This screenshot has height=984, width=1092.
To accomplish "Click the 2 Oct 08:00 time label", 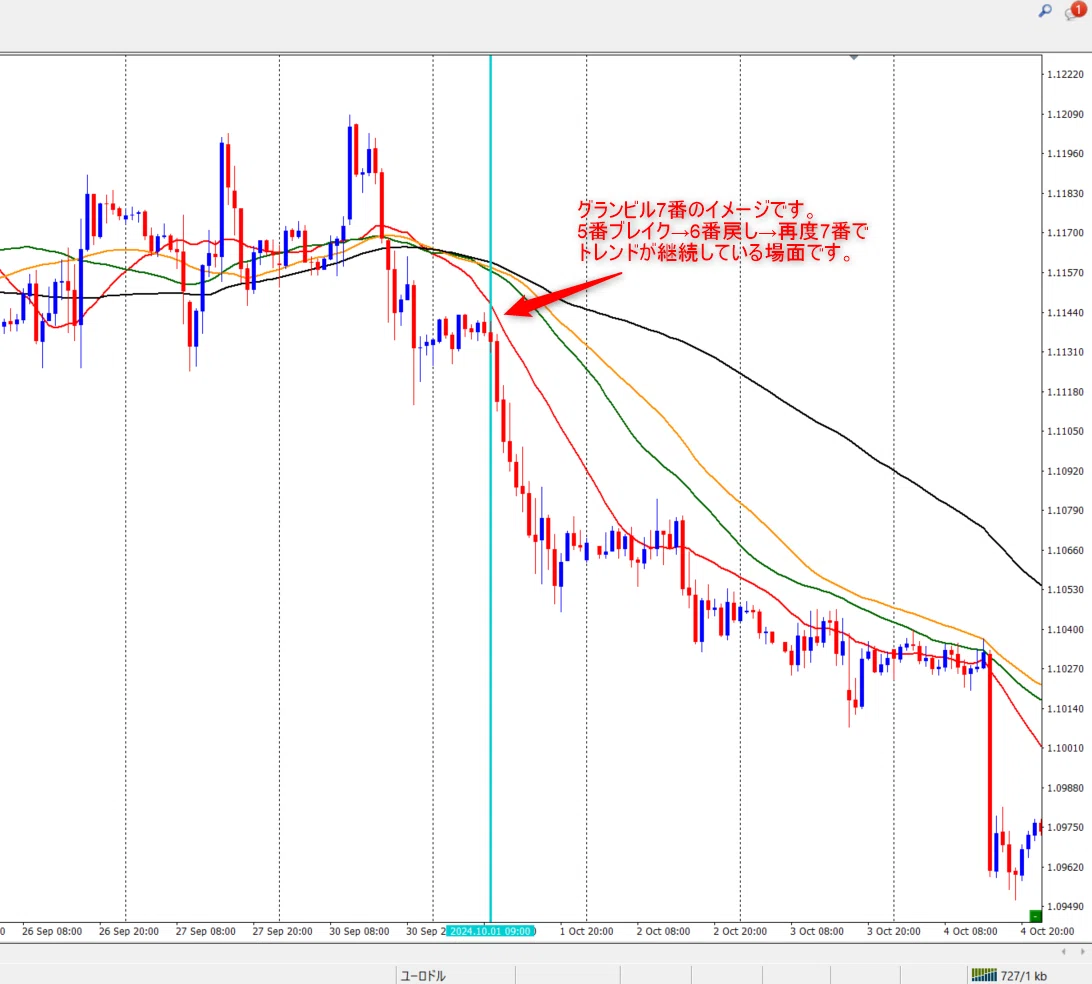I will [x=663, y=932].
